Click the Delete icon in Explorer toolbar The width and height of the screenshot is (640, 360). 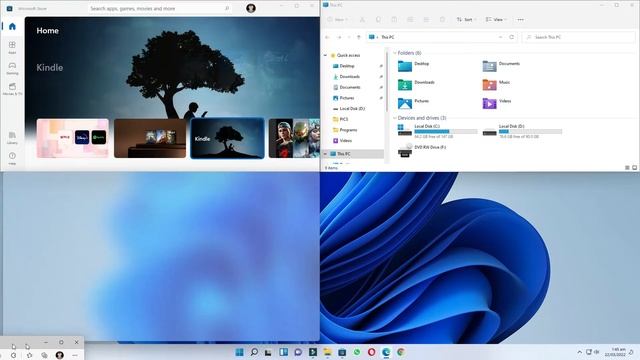tap(442, 20)
